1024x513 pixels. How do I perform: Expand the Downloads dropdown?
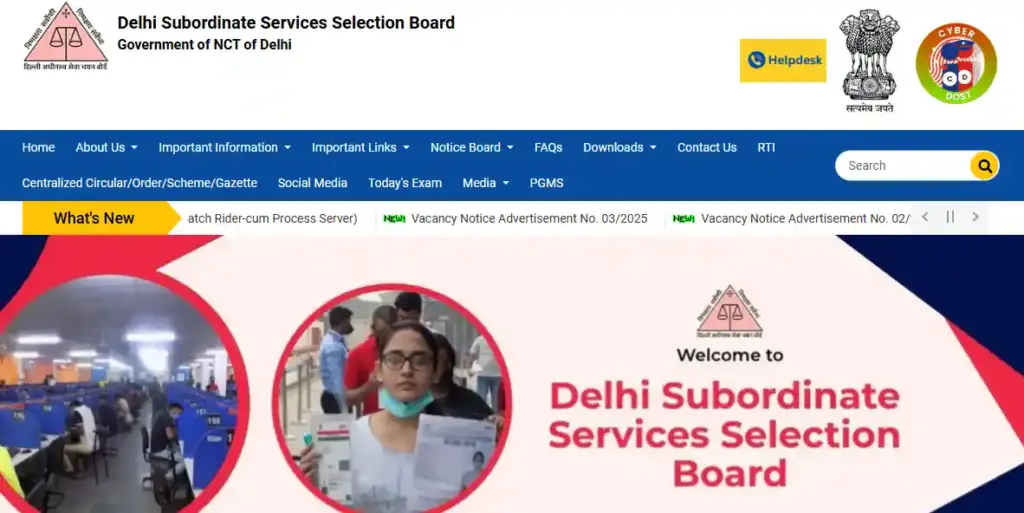620,148
